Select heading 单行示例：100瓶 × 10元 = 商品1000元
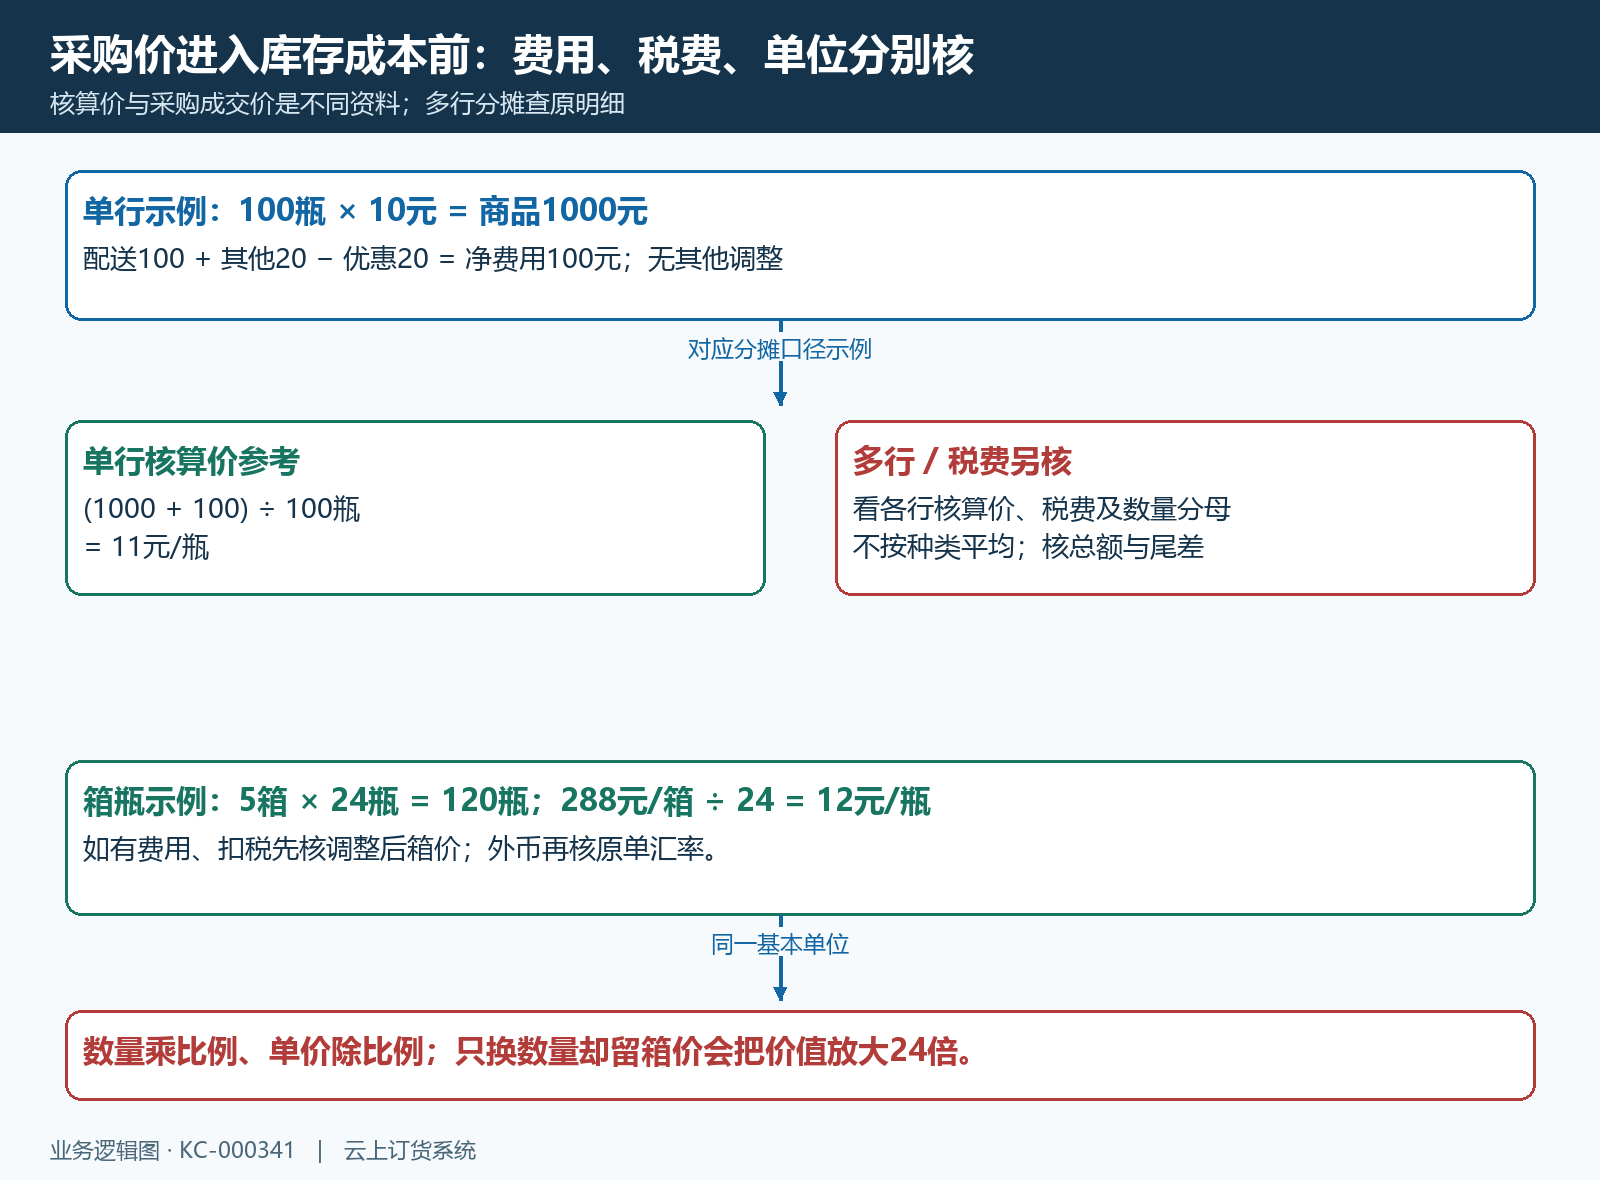This screenshot has width=1600, height=1180. click(365, 211)
